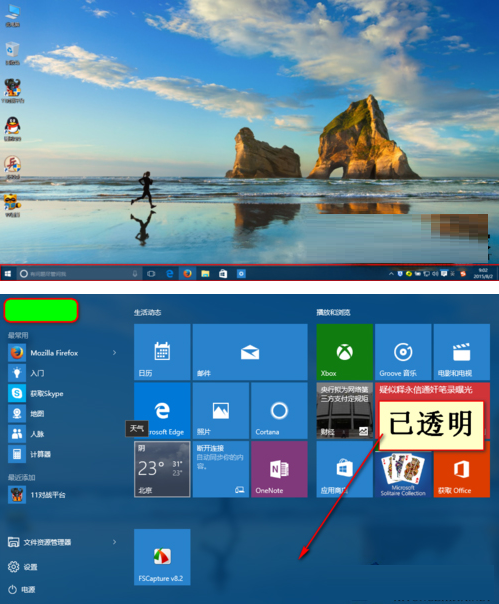
Task: Open the QQ penguin desktop shortcut
Action: point(12,129)
